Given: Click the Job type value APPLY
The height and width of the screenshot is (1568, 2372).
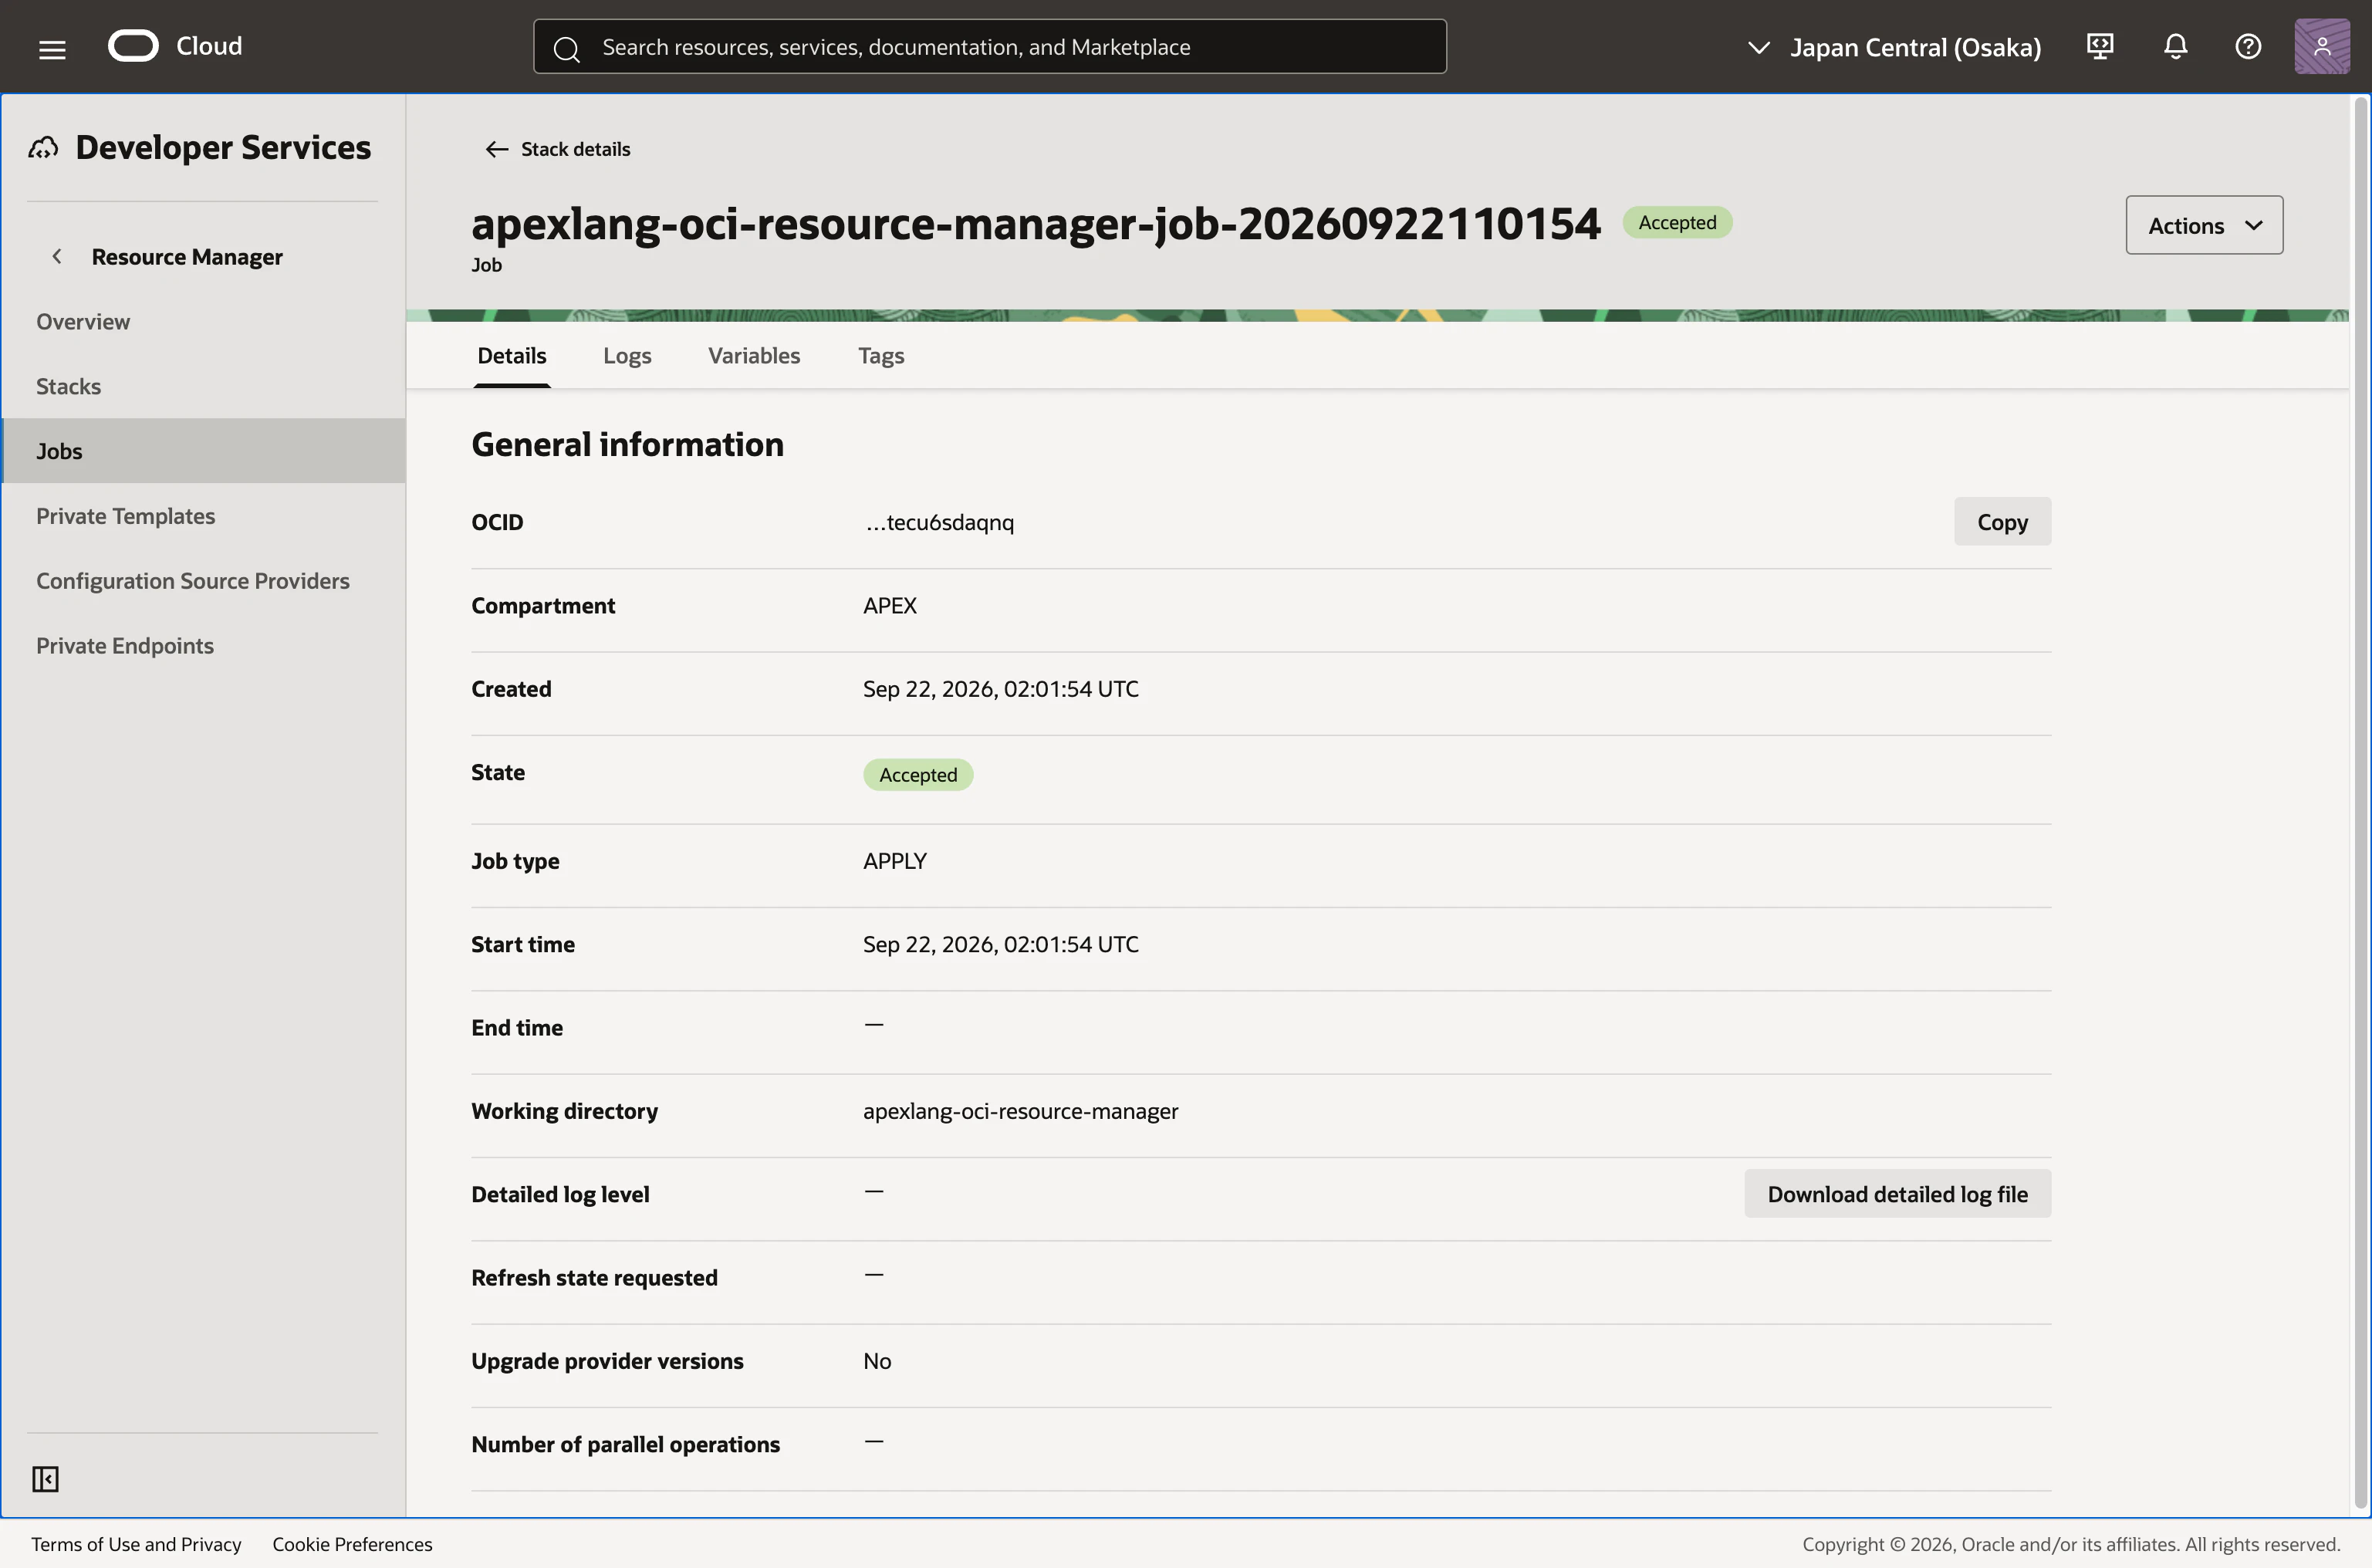Looking at the screenshot, I should click(895, 861).
